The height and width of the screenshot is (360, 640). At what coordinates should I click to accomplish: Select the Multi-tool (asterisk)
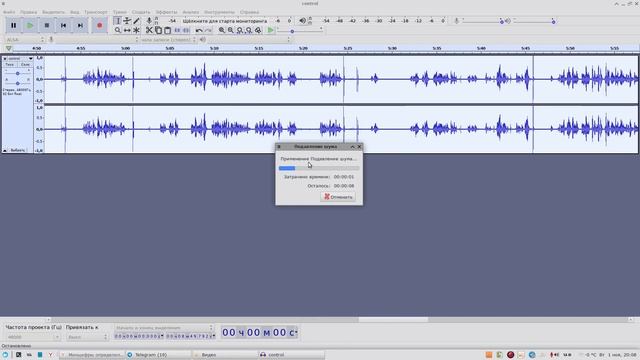136,30
